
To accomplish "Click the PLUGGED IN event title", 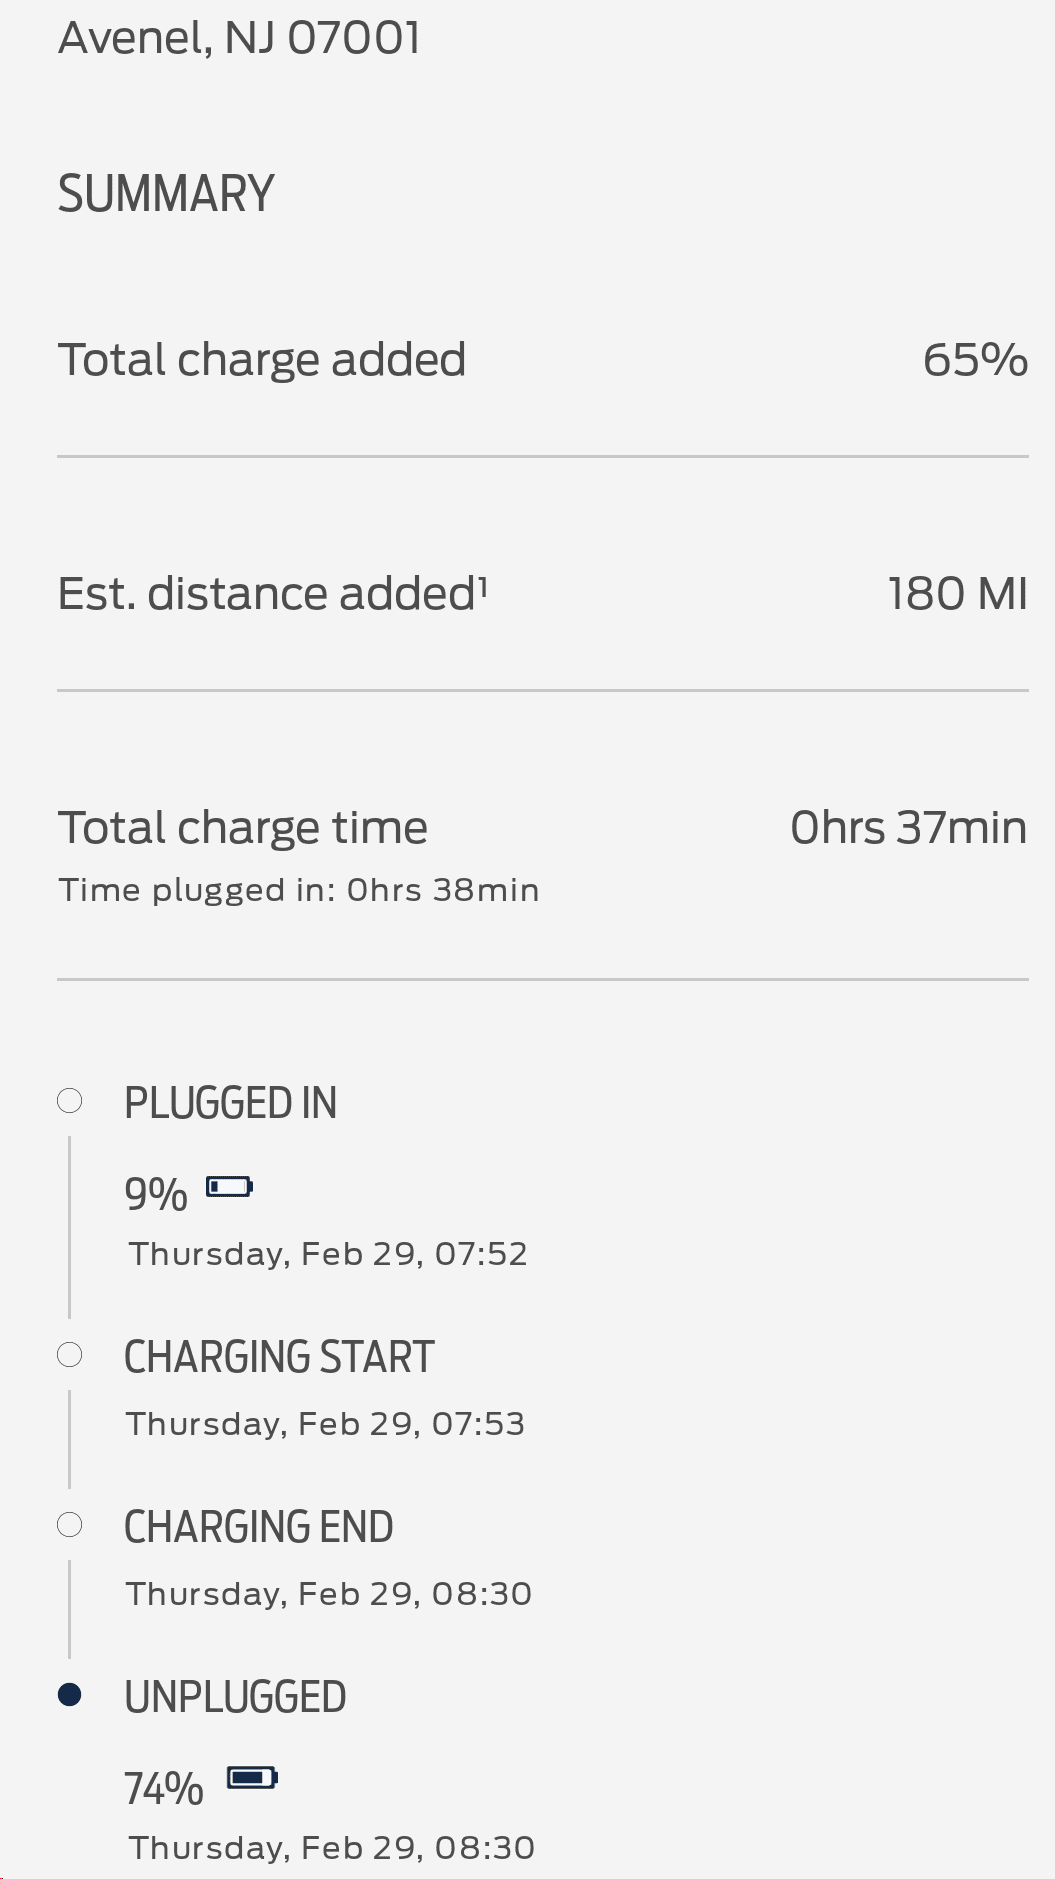I will (x=230, y=1103).
